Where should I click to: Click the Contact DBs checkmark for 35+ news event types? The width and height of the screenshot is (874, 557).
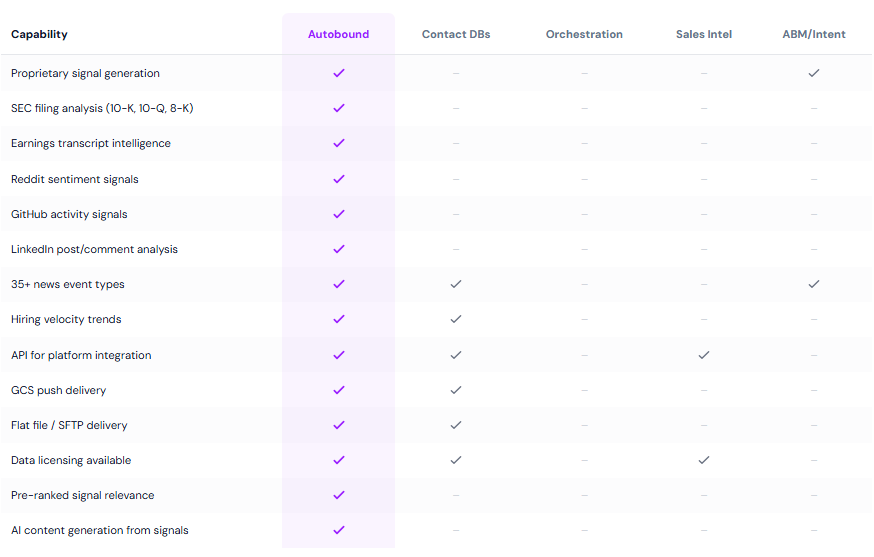(456, 284)
